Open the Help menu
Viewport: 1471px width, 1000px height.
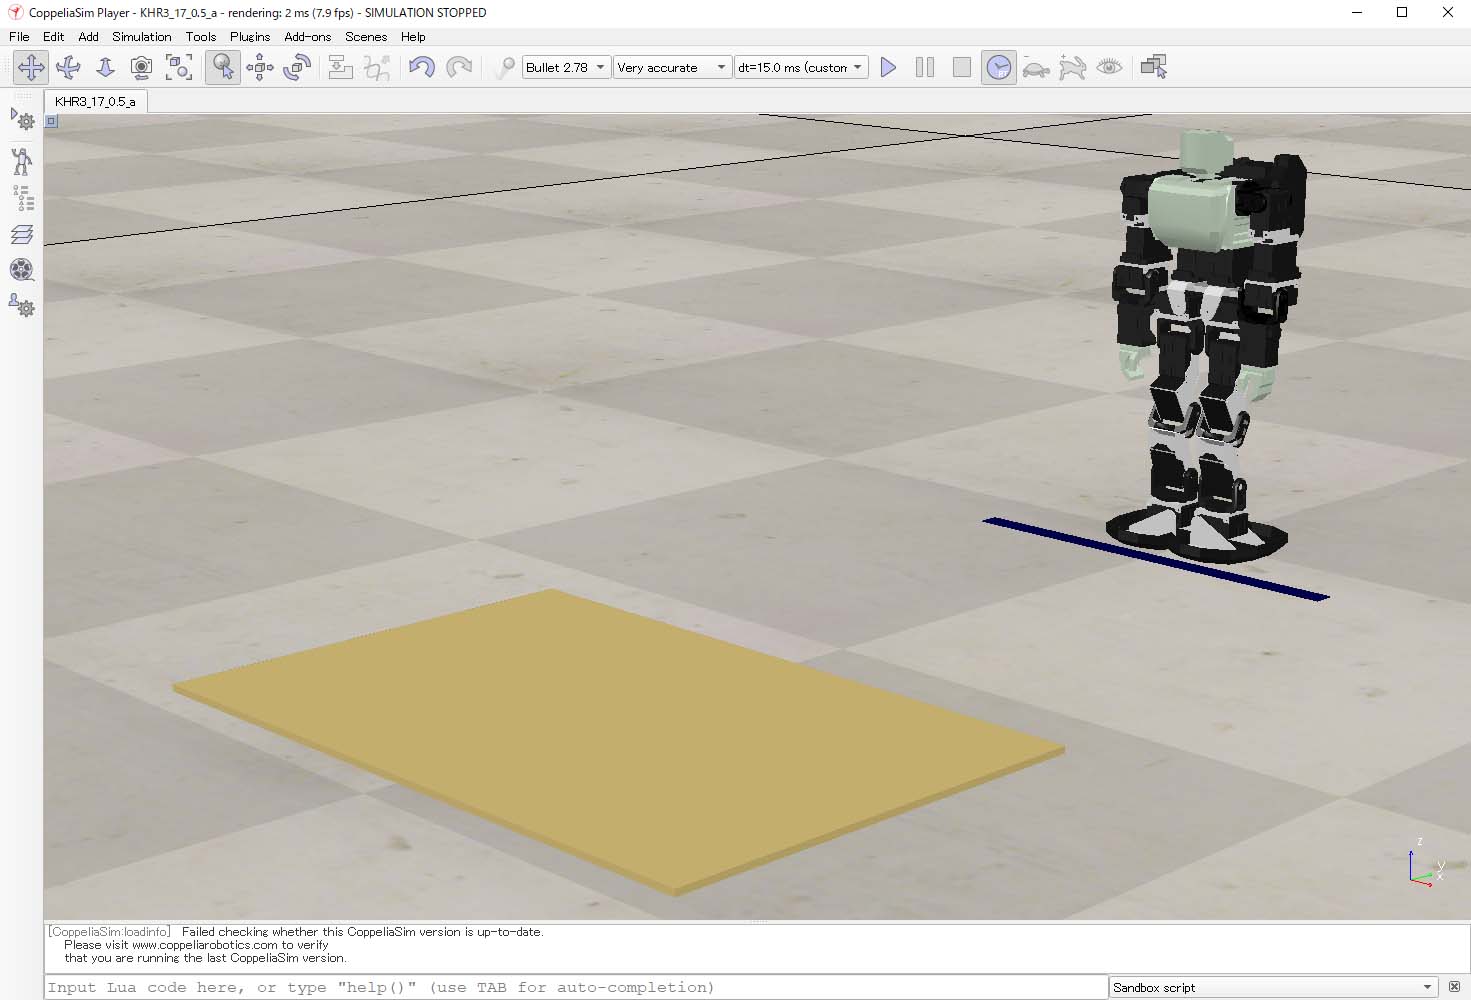tap(413, 36)
